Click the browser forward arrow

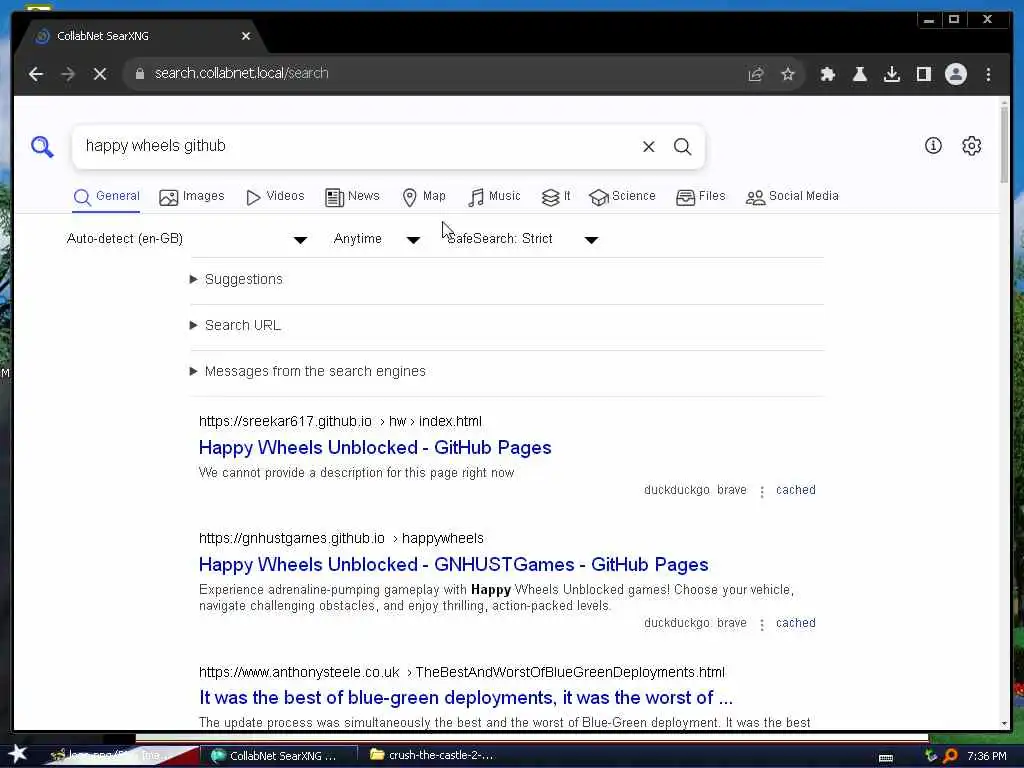pyautogui.click(x=68, y=74)
